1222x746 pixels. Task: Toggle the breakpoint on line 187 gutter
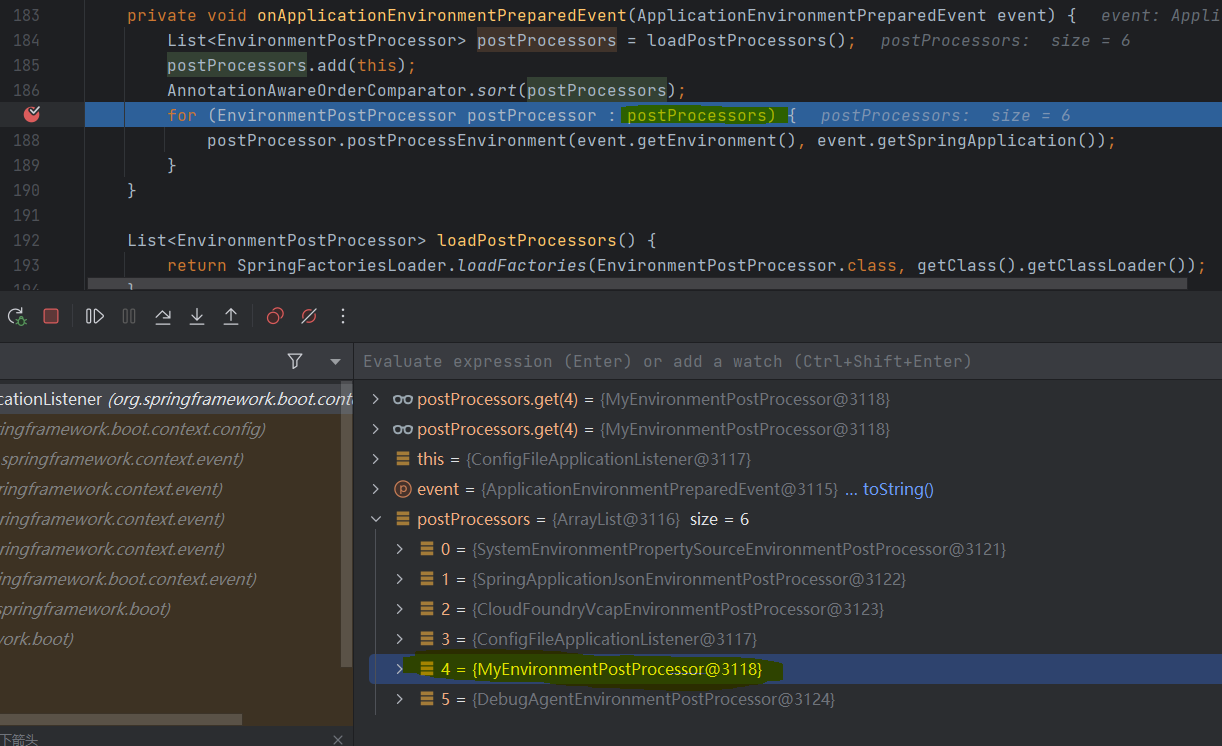pyautogui.click(x=30, y=114)
